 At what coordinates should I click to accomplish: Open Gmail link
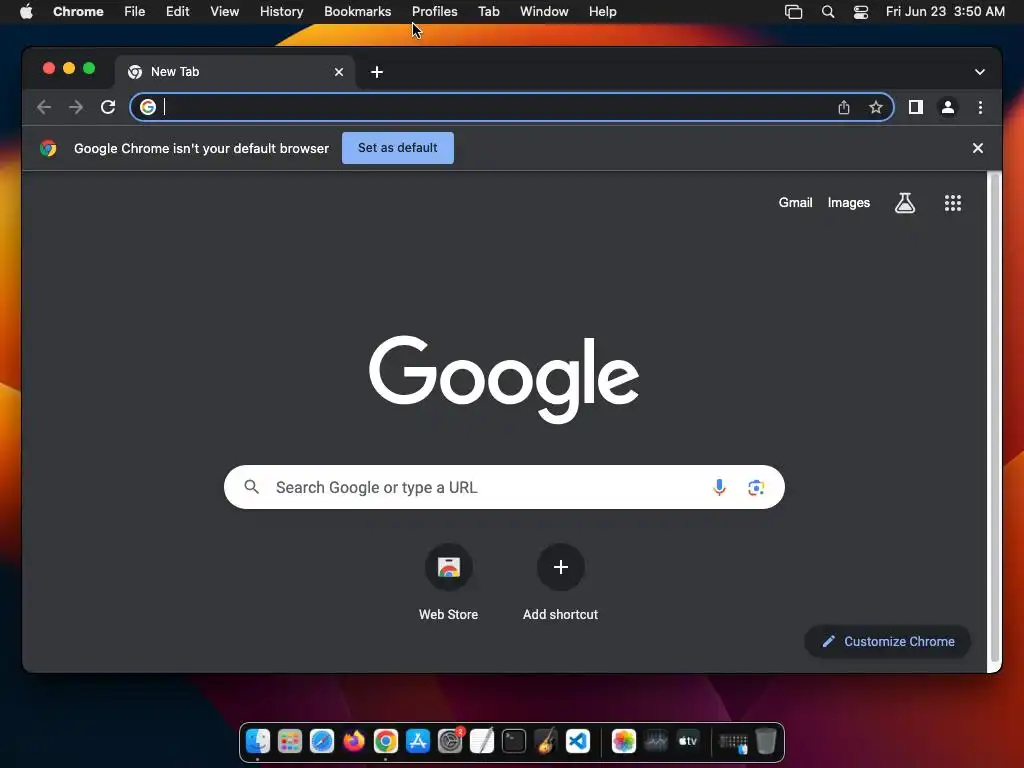click(x=795, y=203)
